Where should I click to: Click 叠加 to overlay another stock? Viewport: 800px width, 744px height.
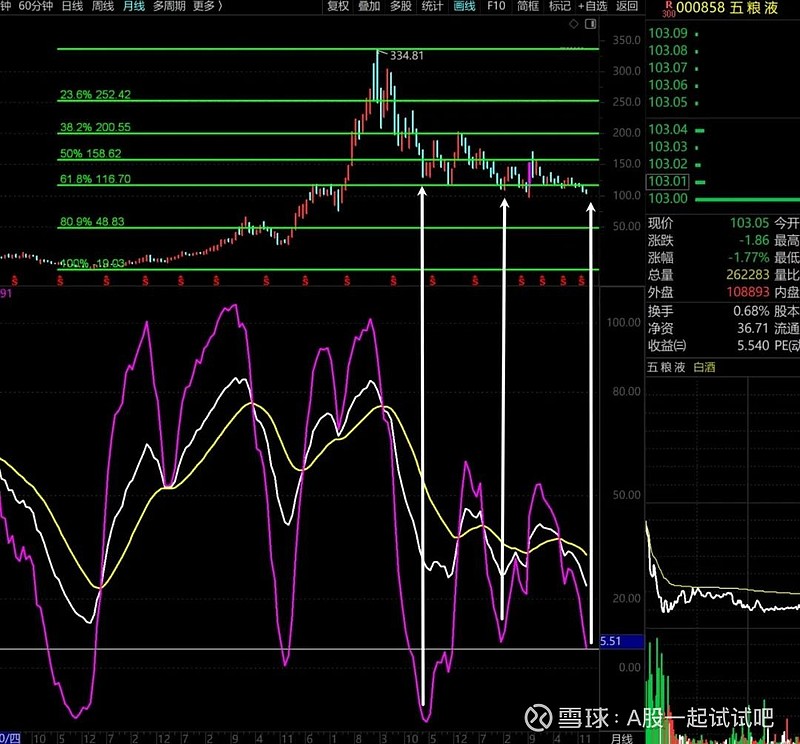pyautogui.click(x=369, y=6)
